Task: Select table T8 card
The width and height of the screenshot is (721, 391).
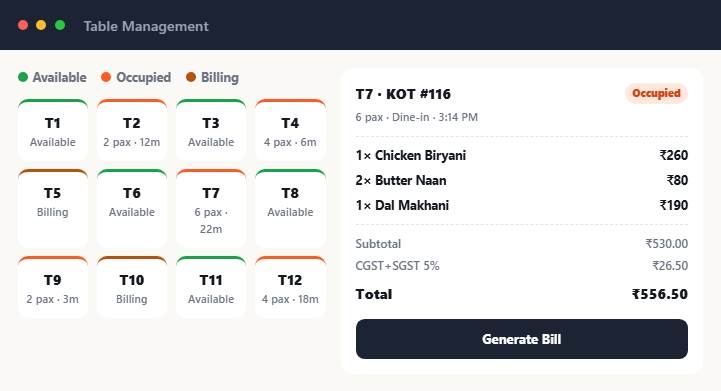Action: 290,208
